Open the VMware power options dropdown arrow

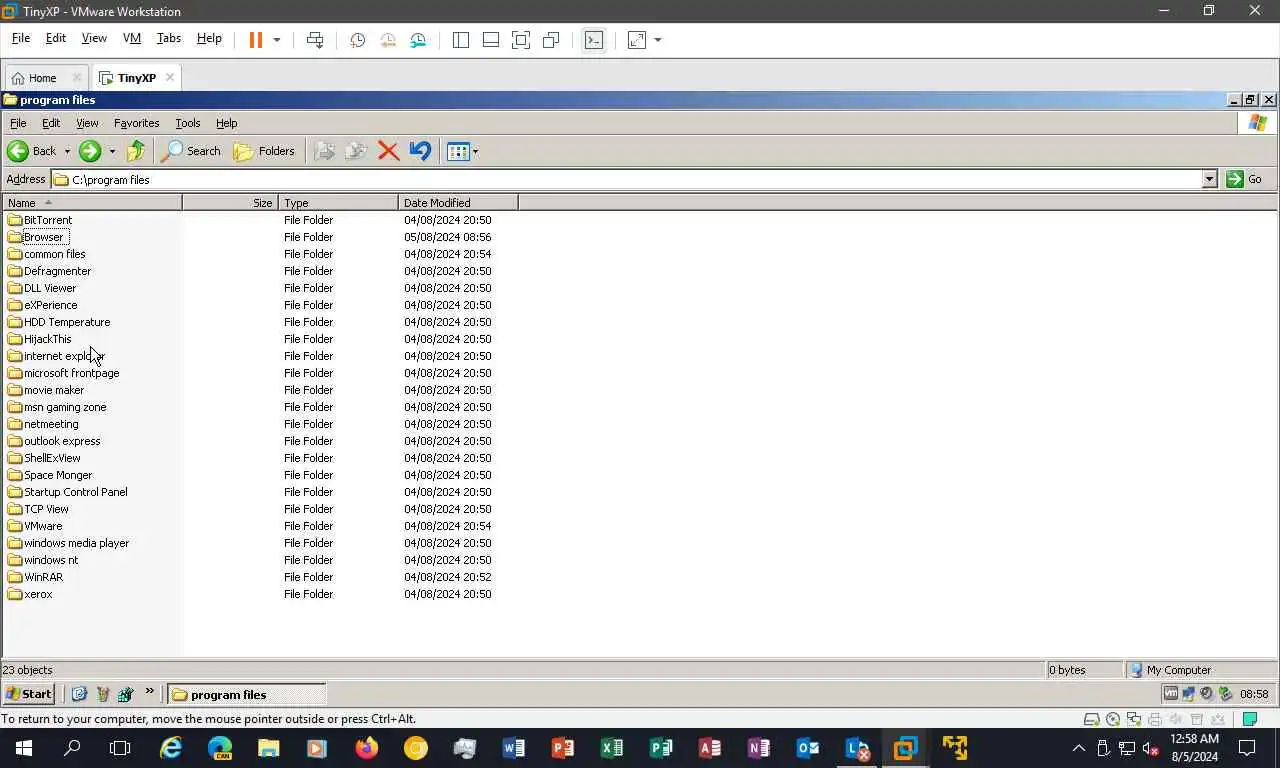tap(277, 40)
